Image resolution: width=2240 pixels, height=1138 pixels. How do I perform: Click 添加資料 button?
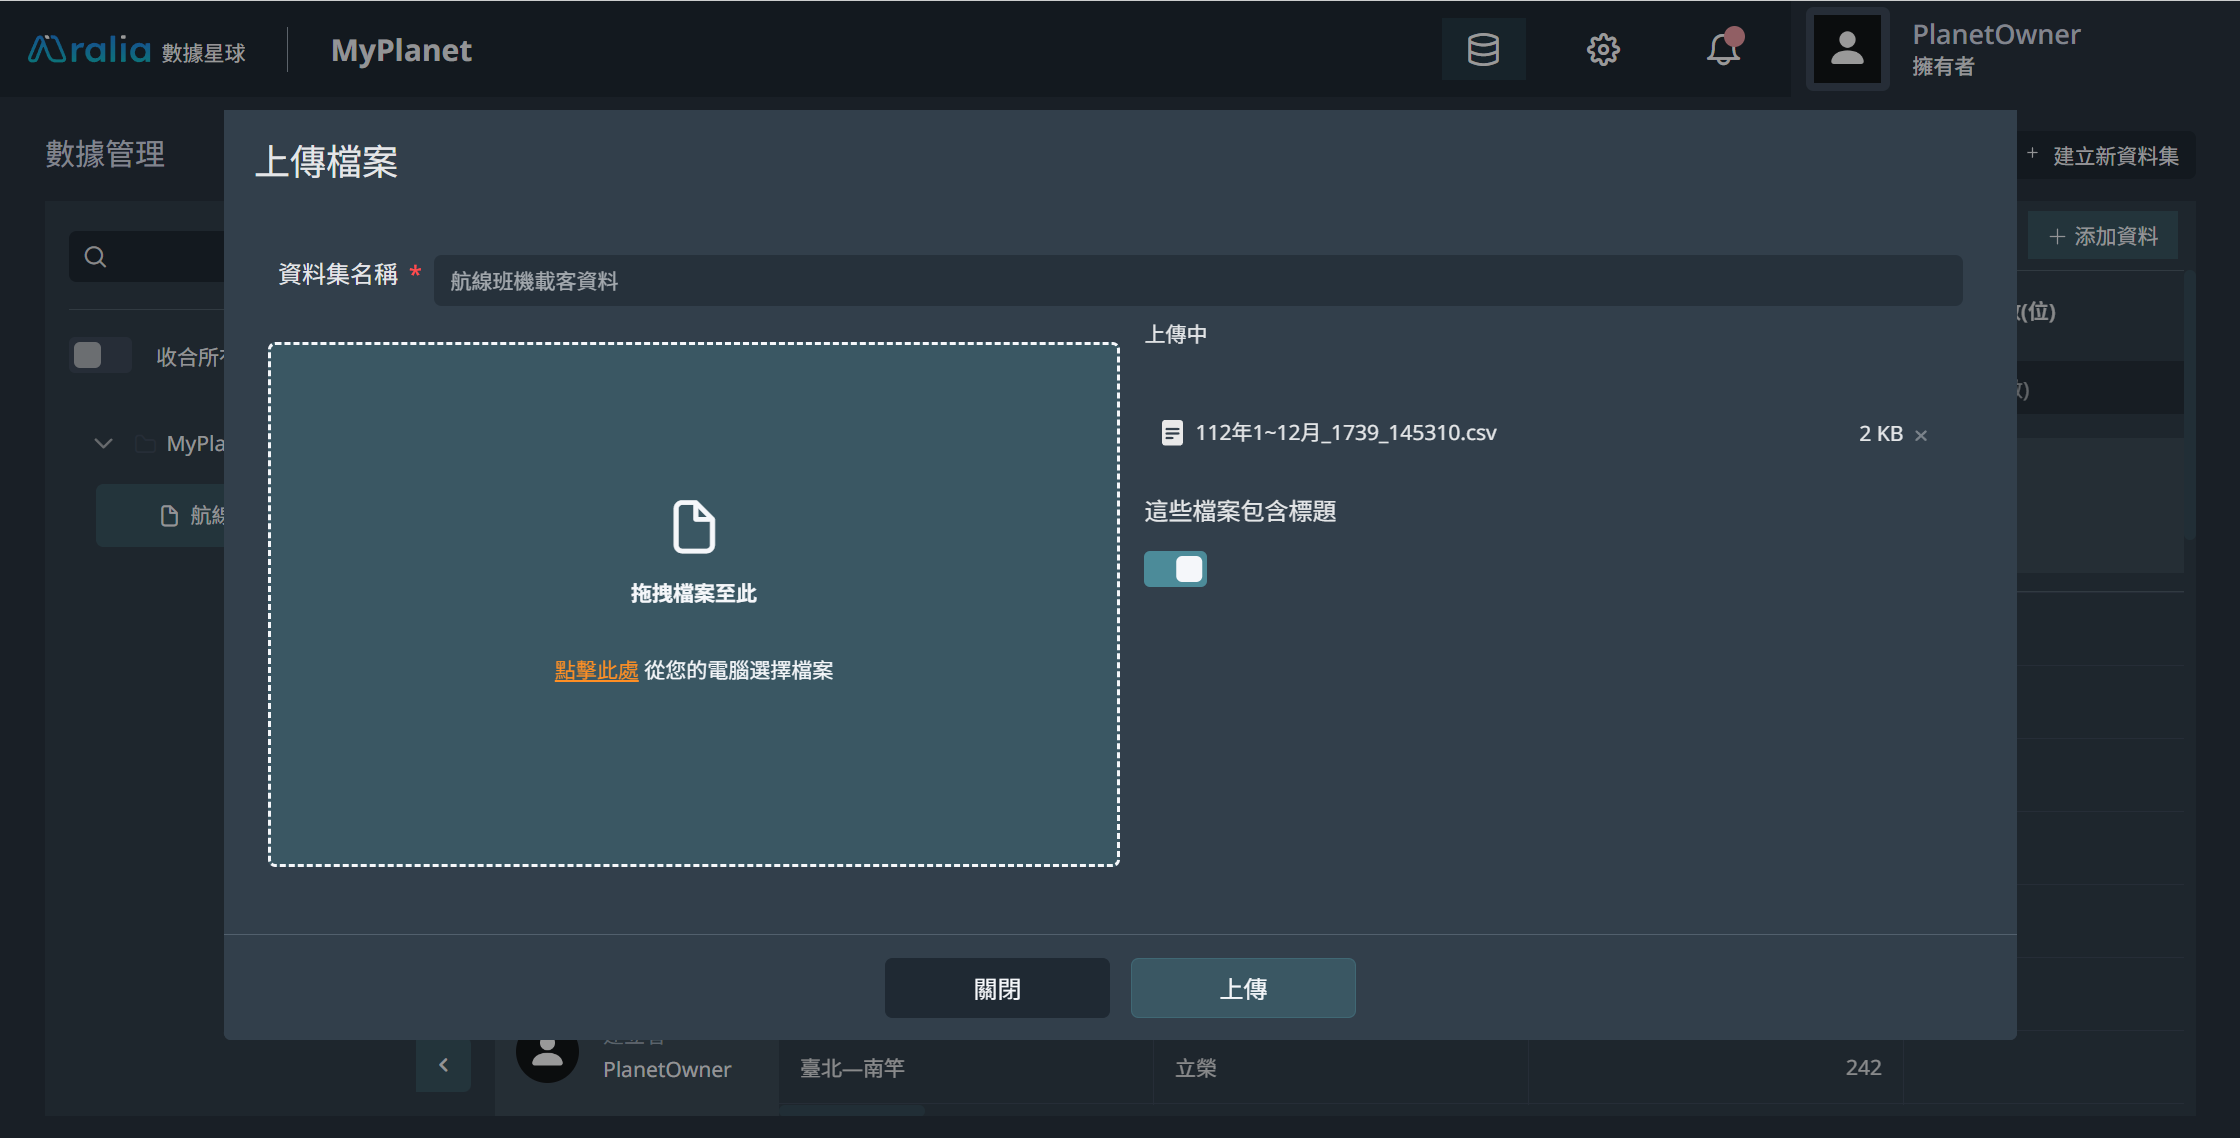2103,236
